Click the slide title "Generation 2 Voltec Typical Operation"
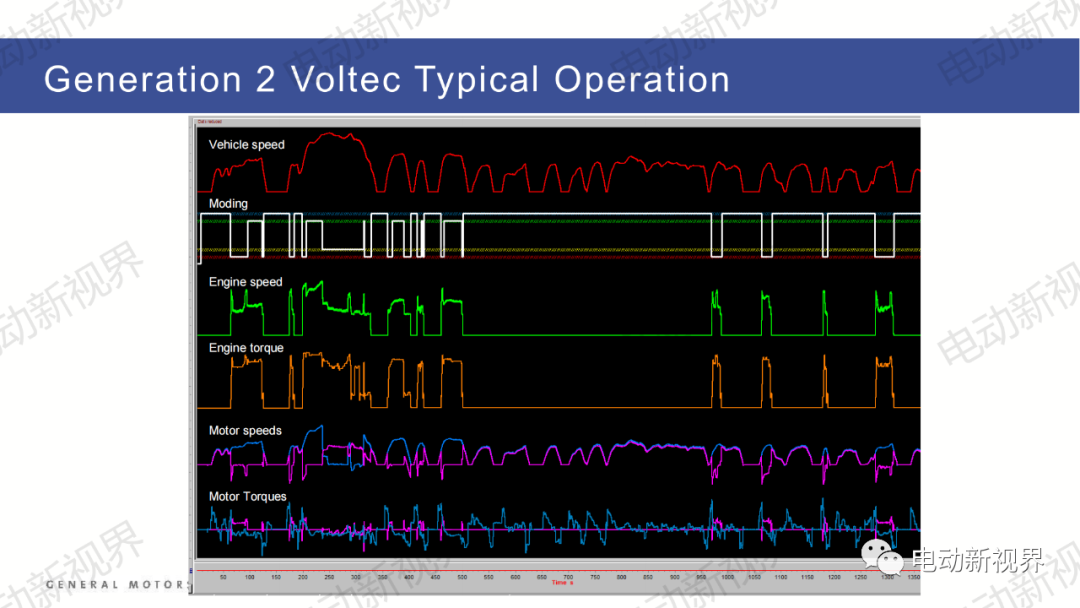The width and height of the screenshot is (1080, 608). tap(386, 79)
